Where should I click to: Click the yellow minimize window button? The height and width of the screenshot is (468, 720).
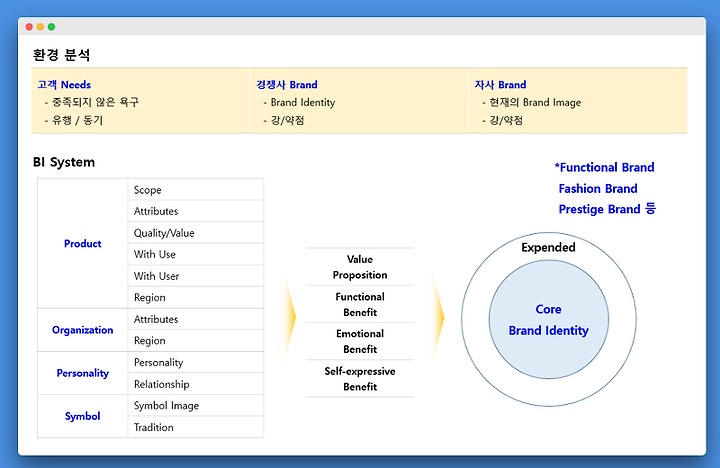tap(40, 27)
